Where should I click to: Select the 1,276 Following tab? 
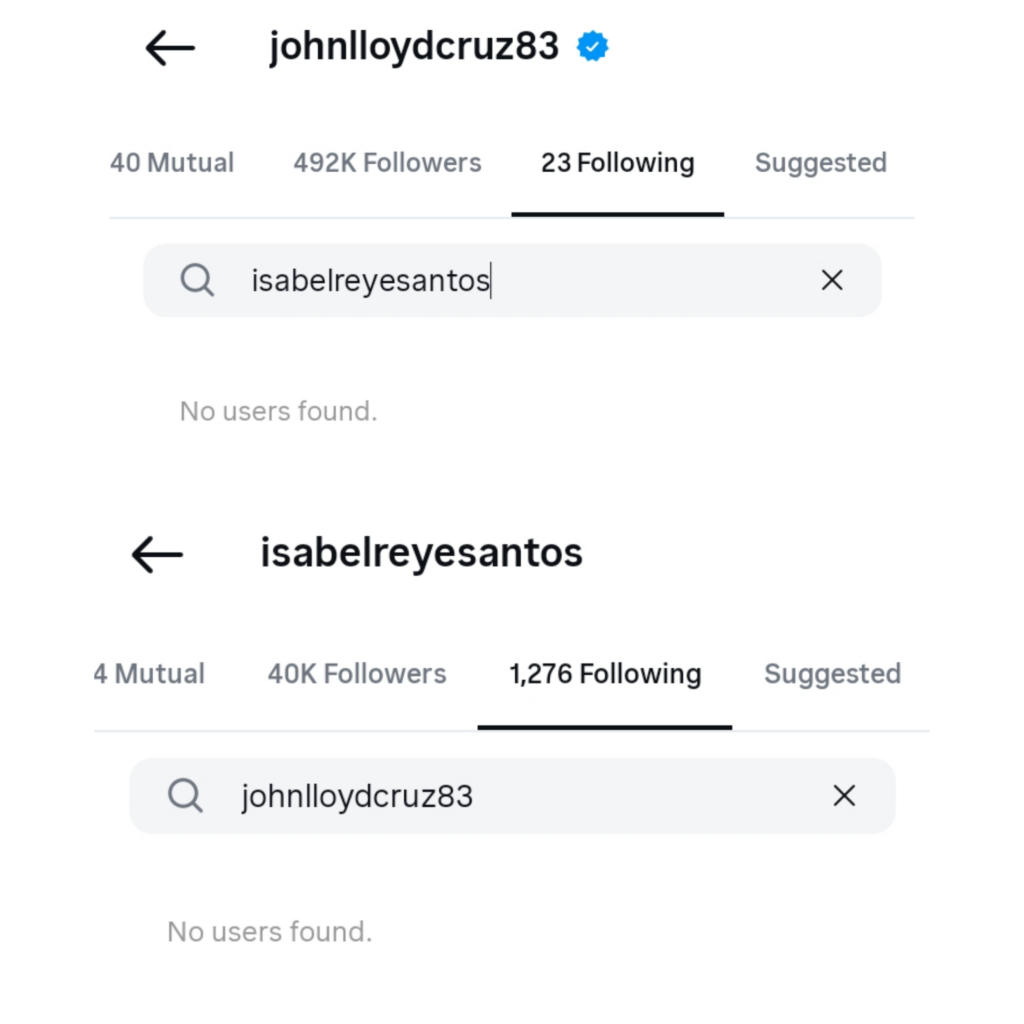pos(605,674)
